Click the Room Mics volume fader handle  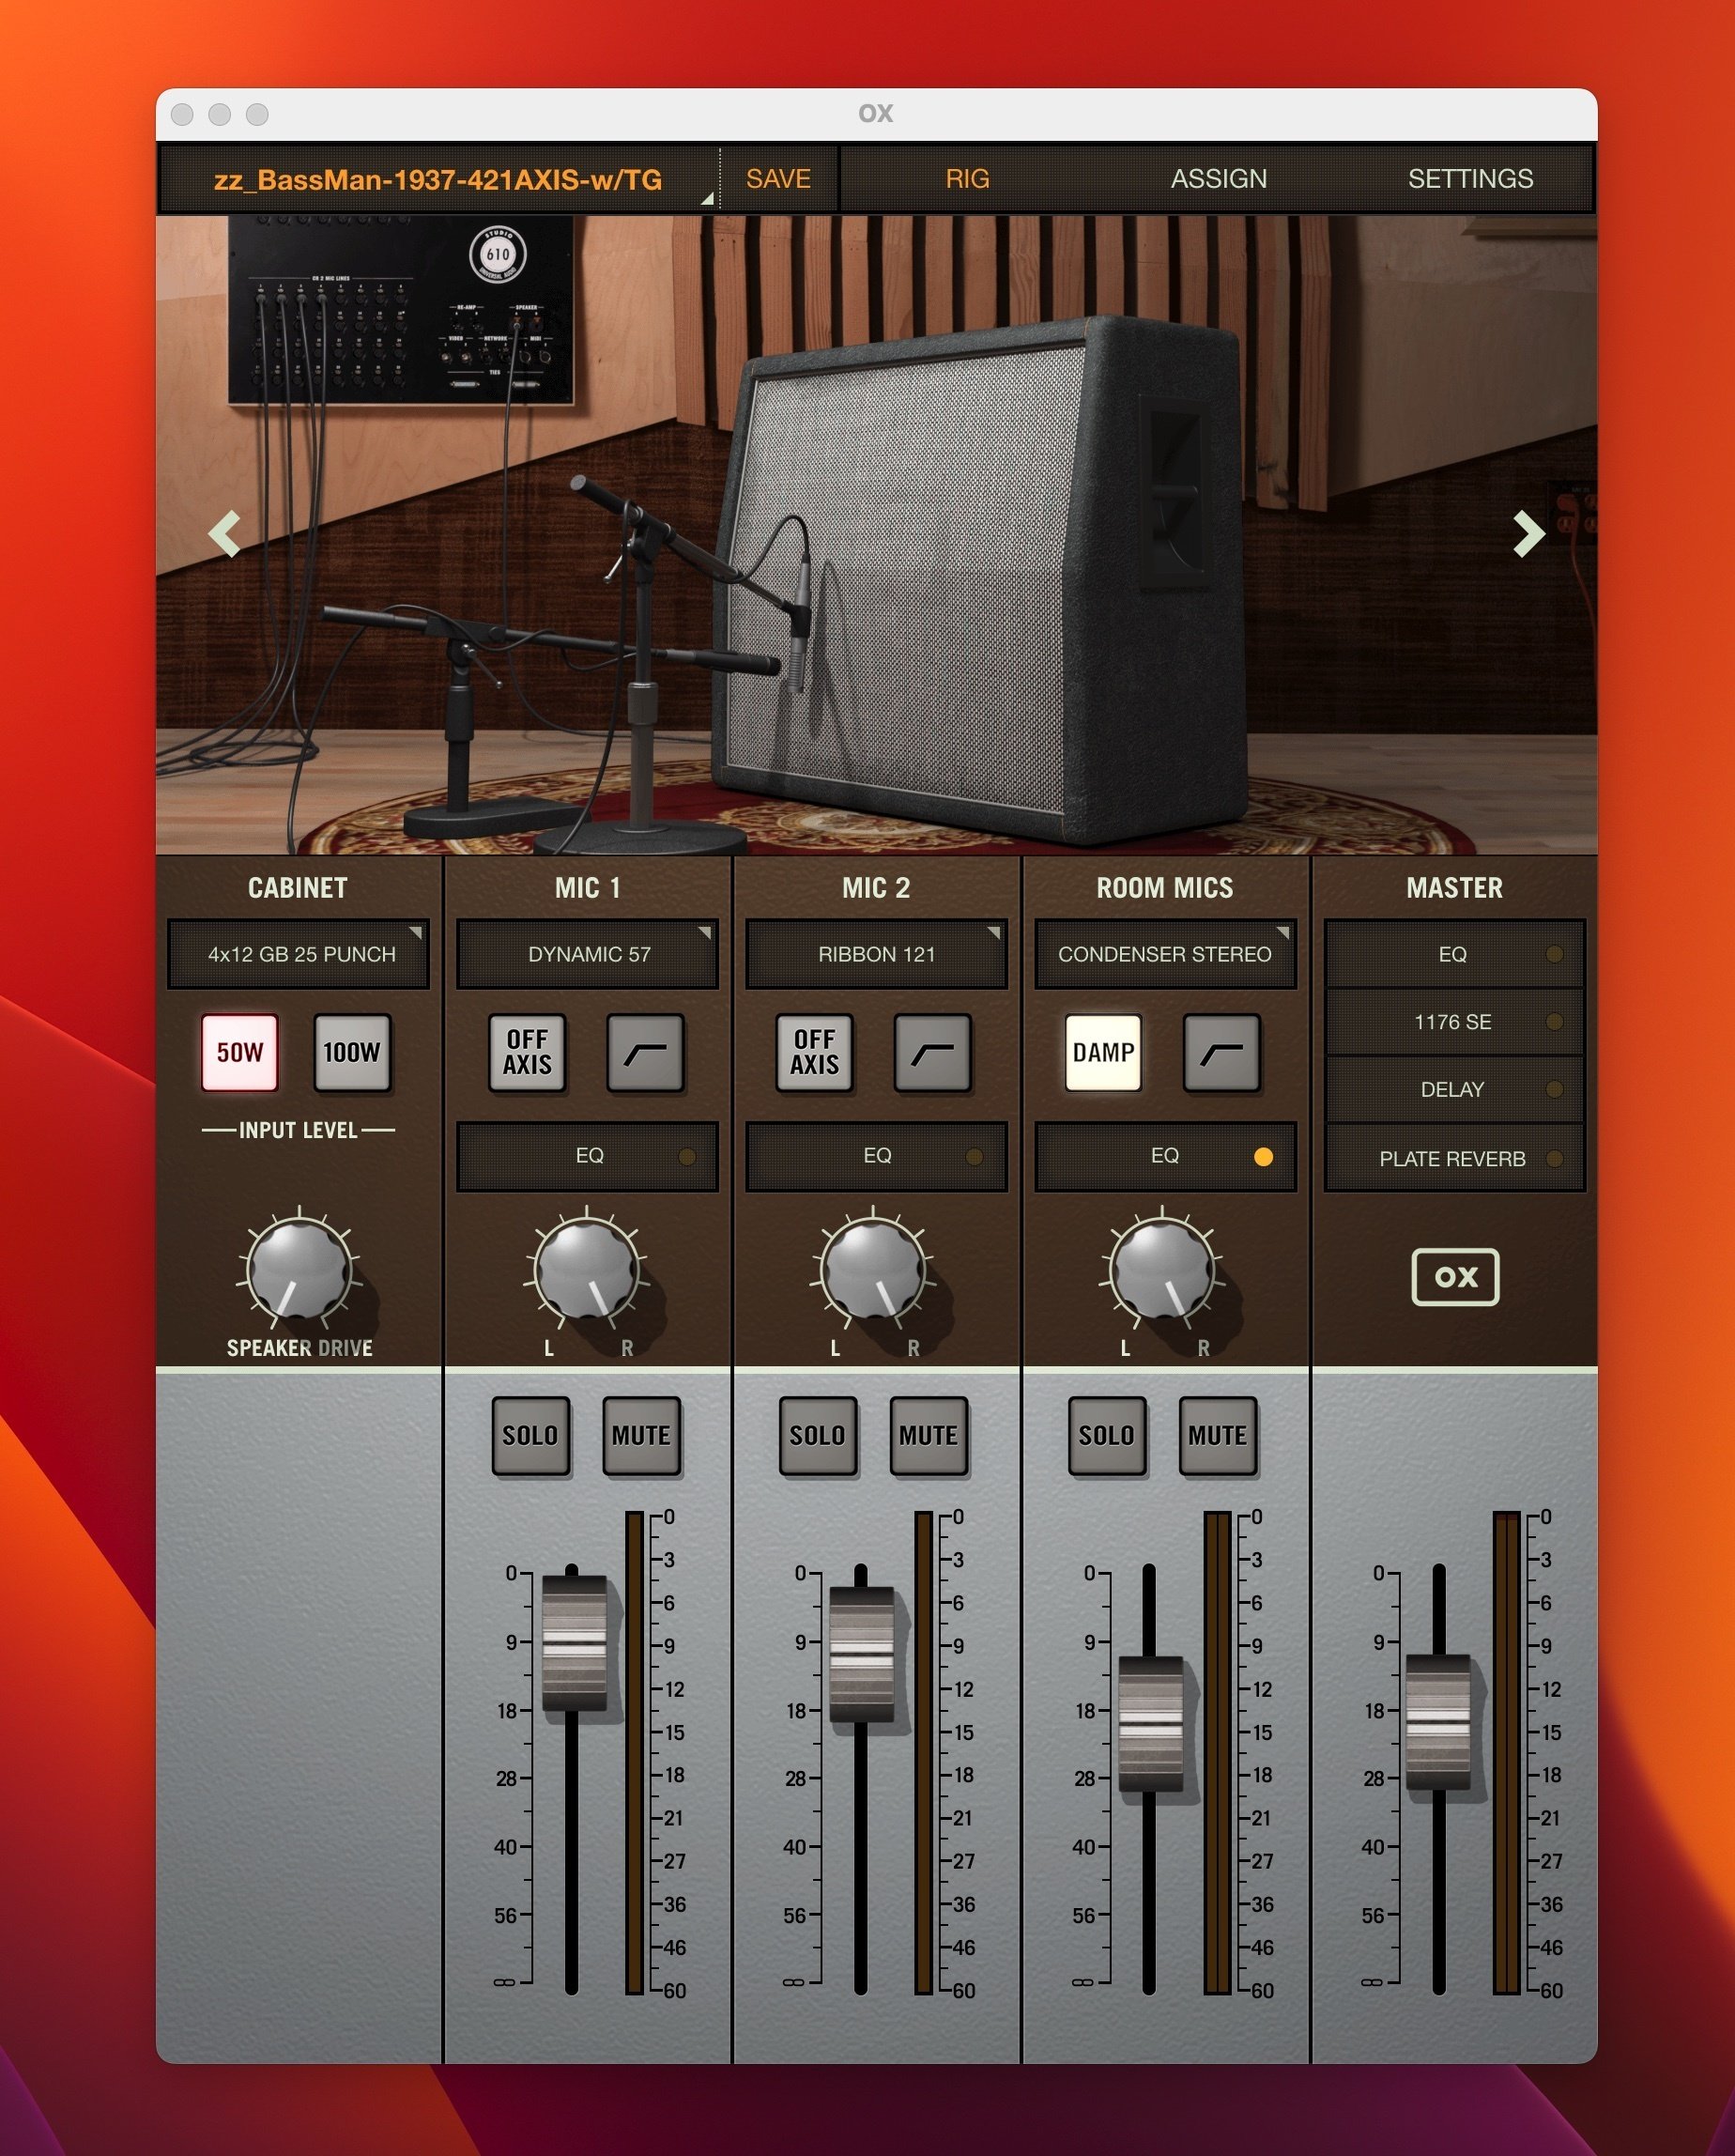pos(1150,1723)
